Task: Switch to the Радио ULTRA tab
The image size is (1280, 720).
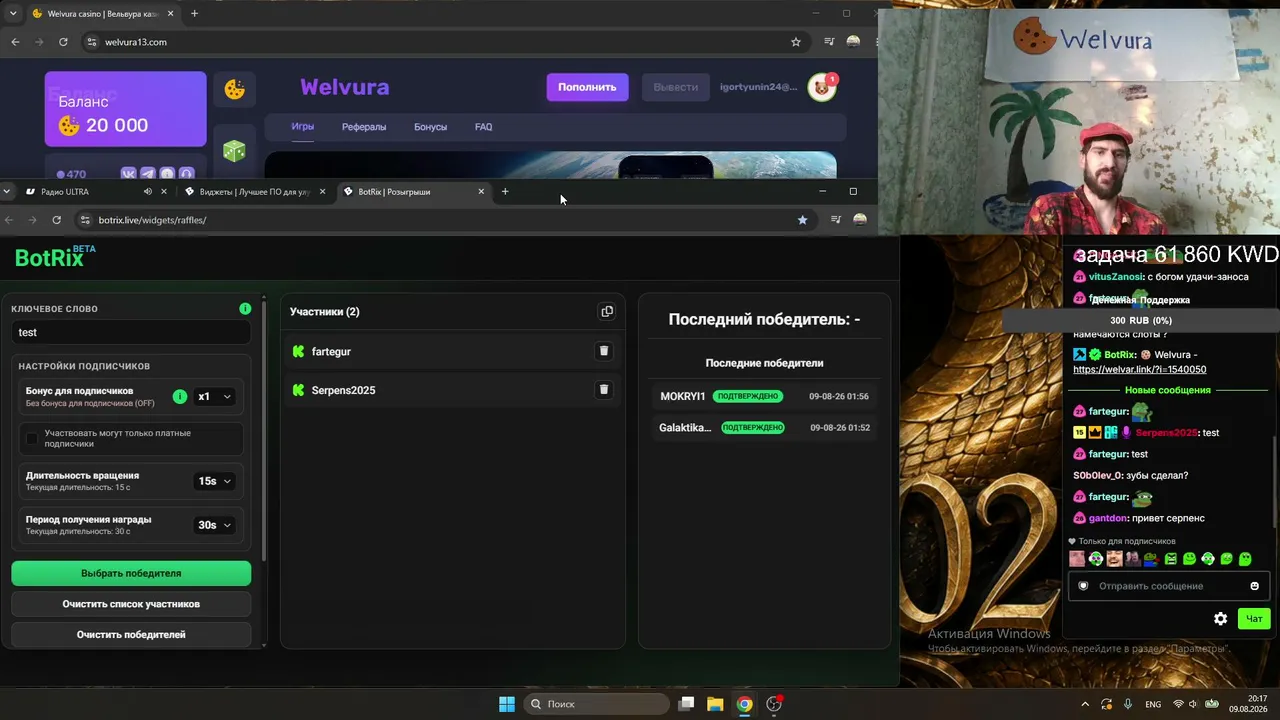Action: click(x=97, y=191)
